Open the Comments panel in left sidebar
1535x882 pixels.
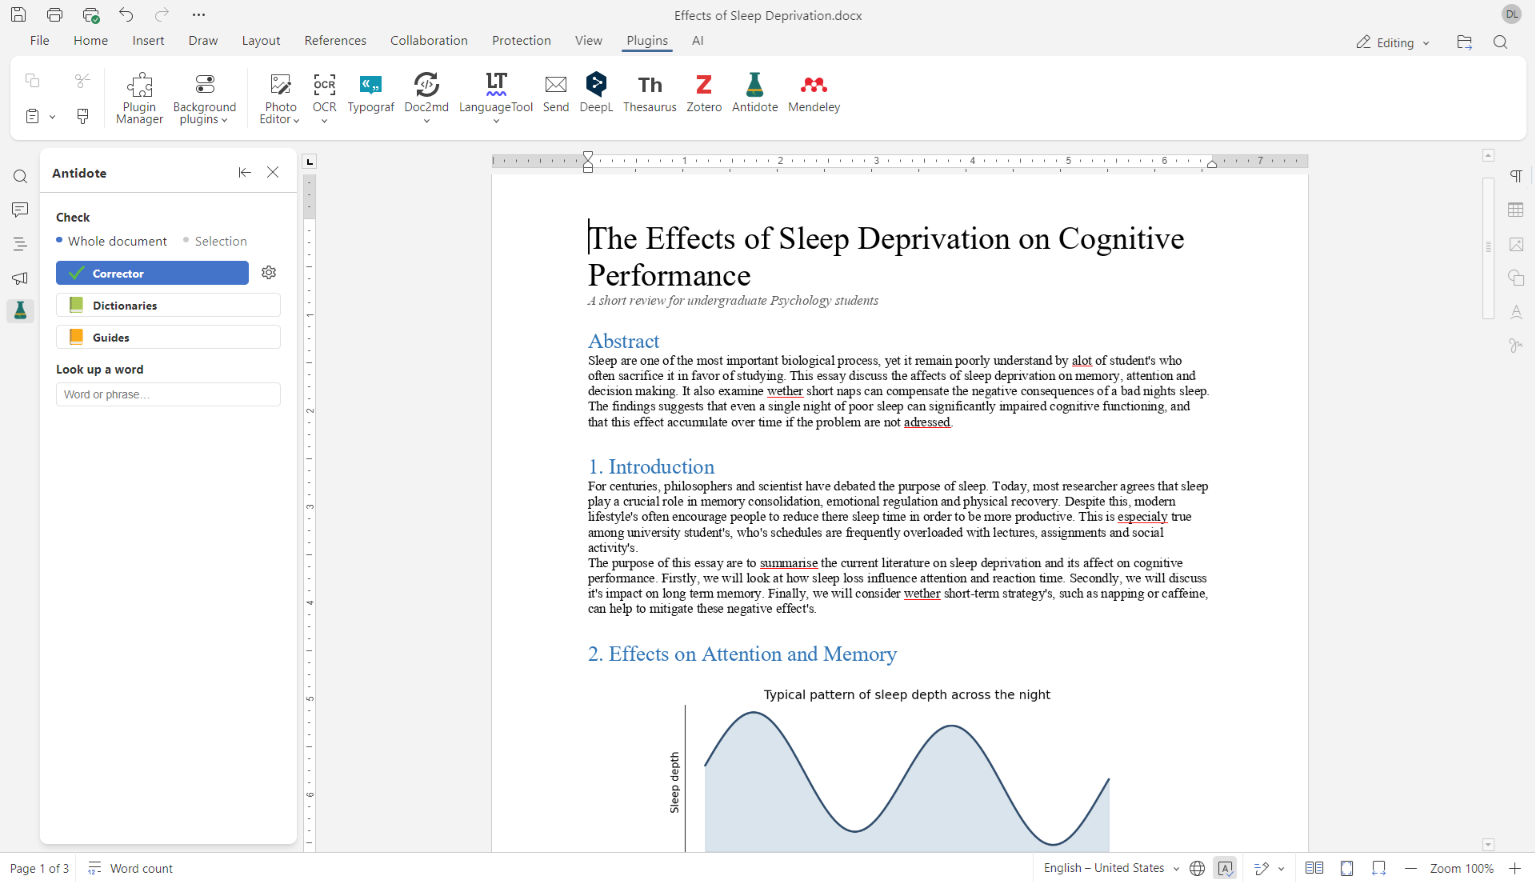(20, 210)
